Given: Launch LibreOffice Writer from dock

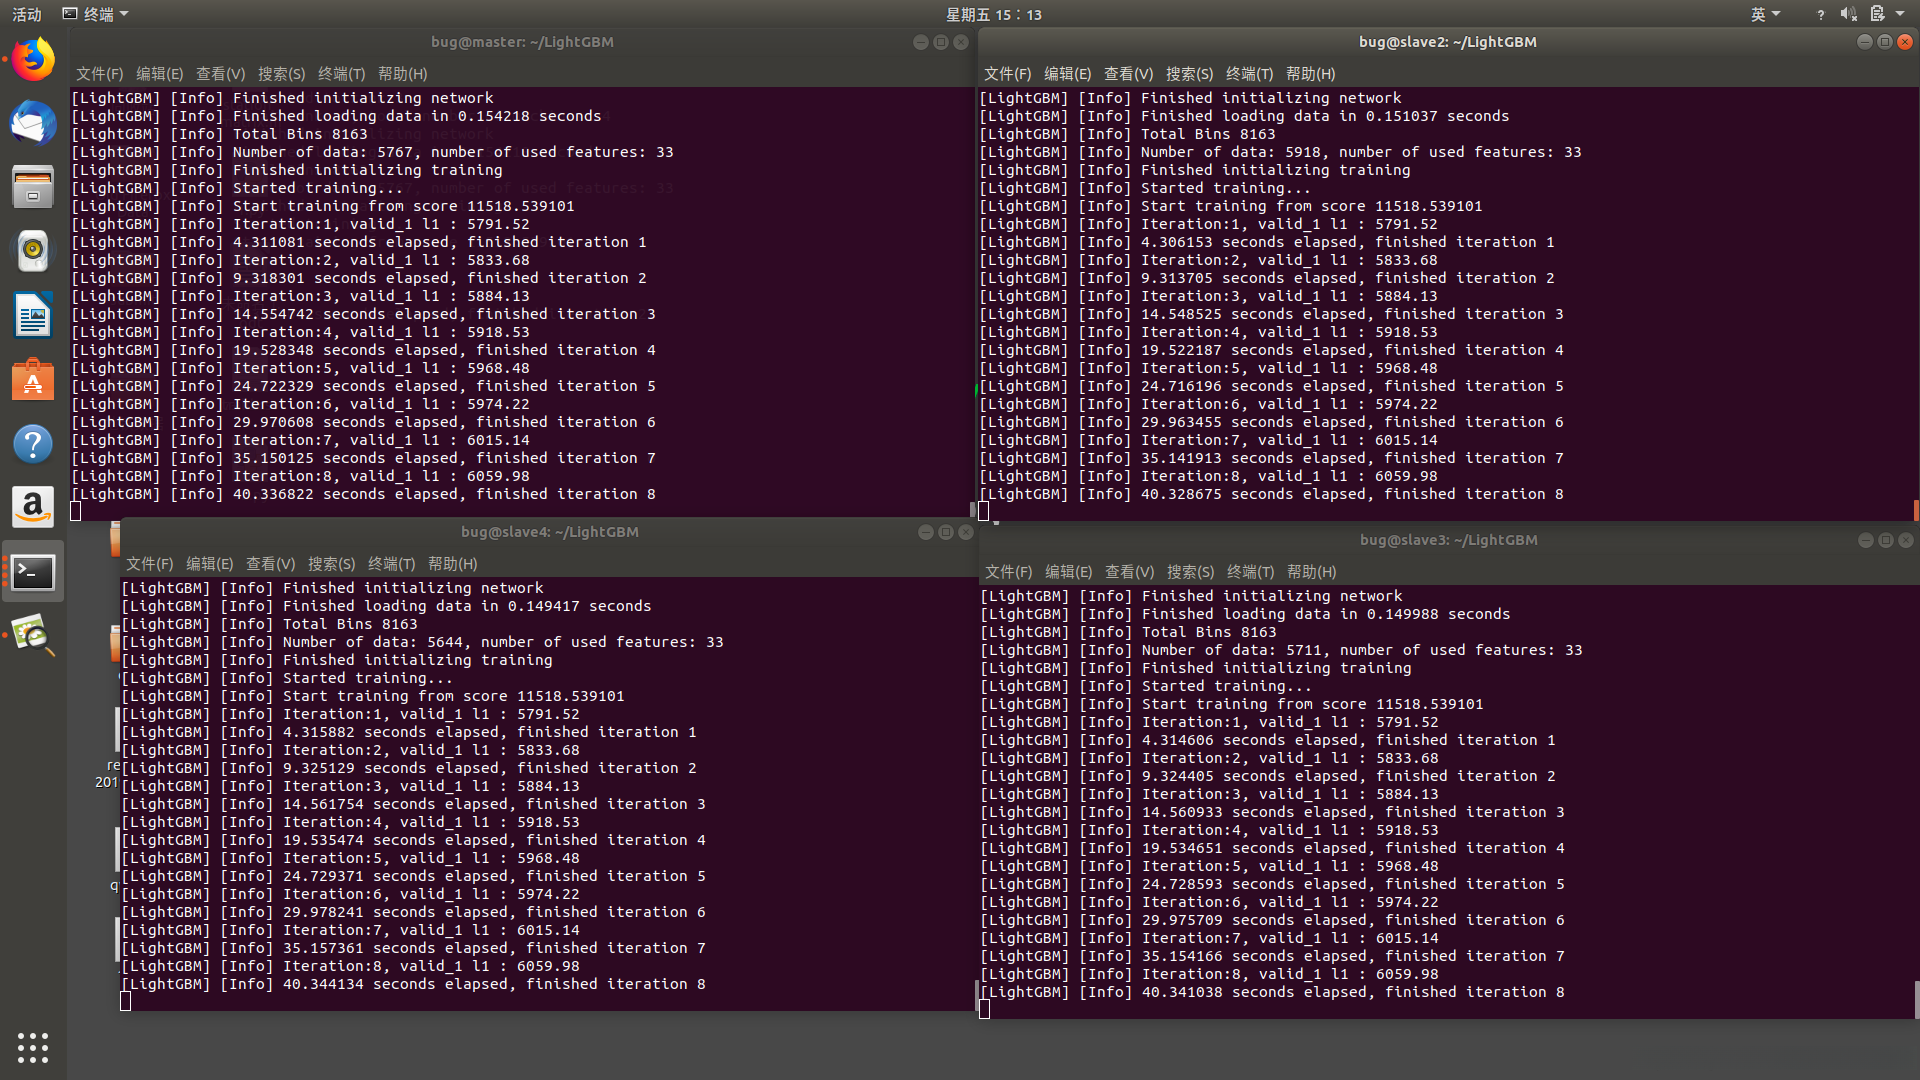Looking at the screenshot, I should [x=33, y=315].
